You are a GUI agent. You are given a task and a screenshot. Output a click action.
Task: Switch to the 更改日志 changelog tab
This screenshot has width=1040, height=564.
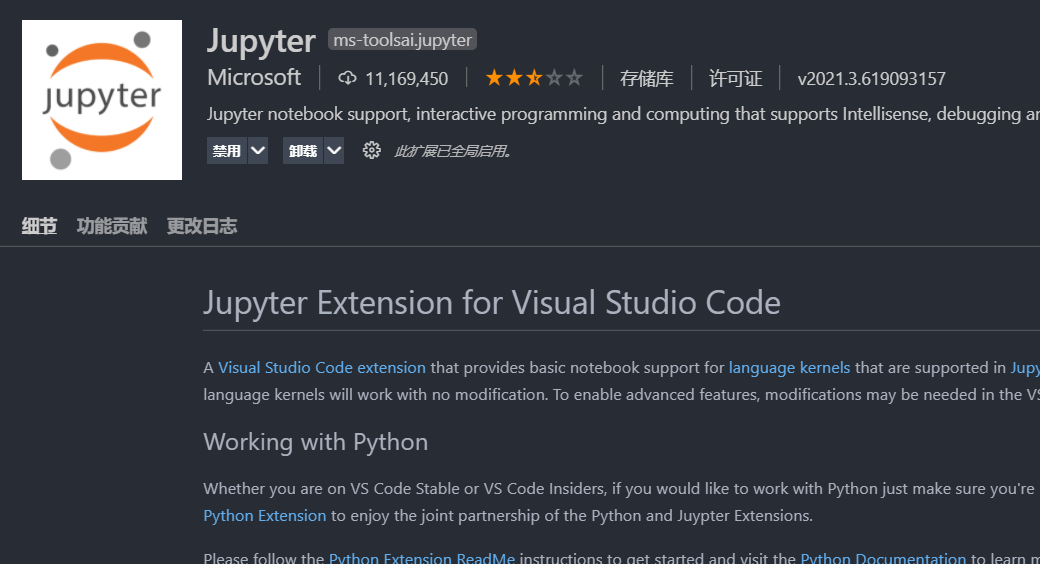coord(202,226)
